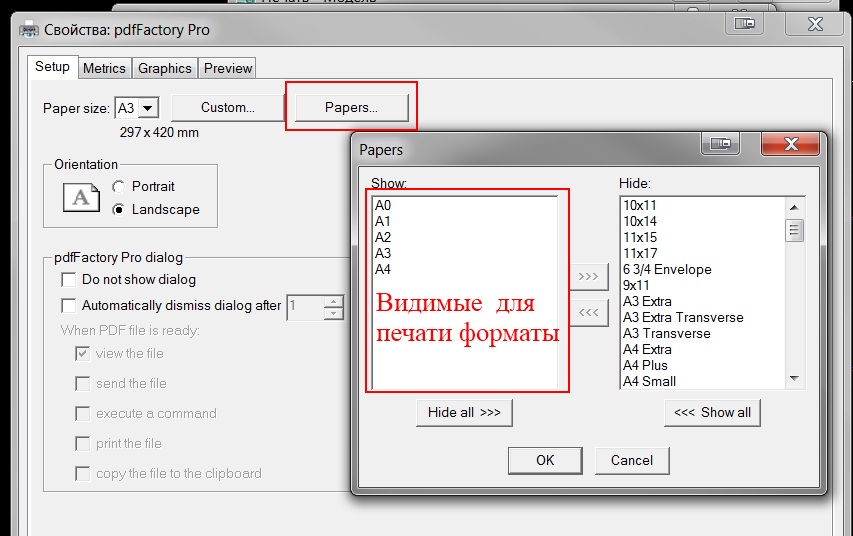Click the printer icon in properties title bar
The height and width of the screenshot is (536, 853).
pos(29,30)
